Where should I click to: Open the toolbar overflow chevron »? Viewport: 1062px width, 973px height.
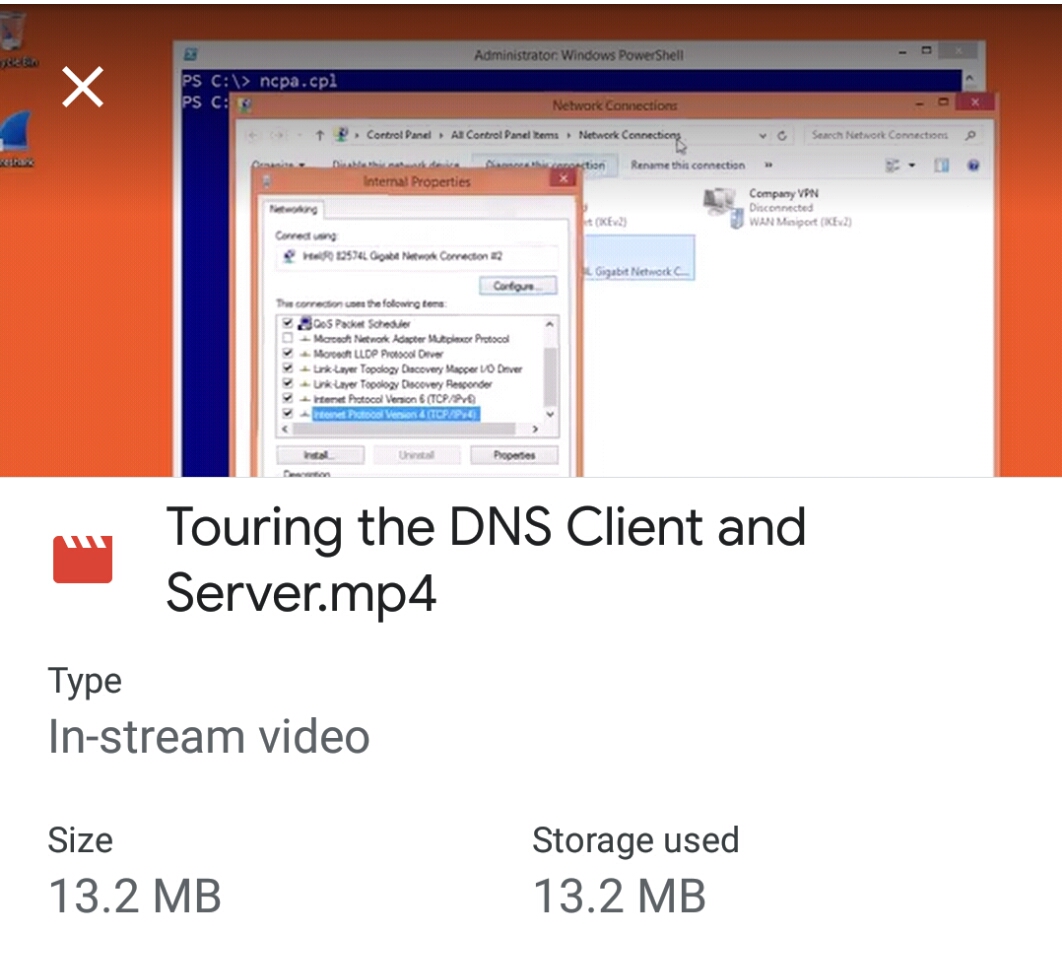[x=769, y=165]
